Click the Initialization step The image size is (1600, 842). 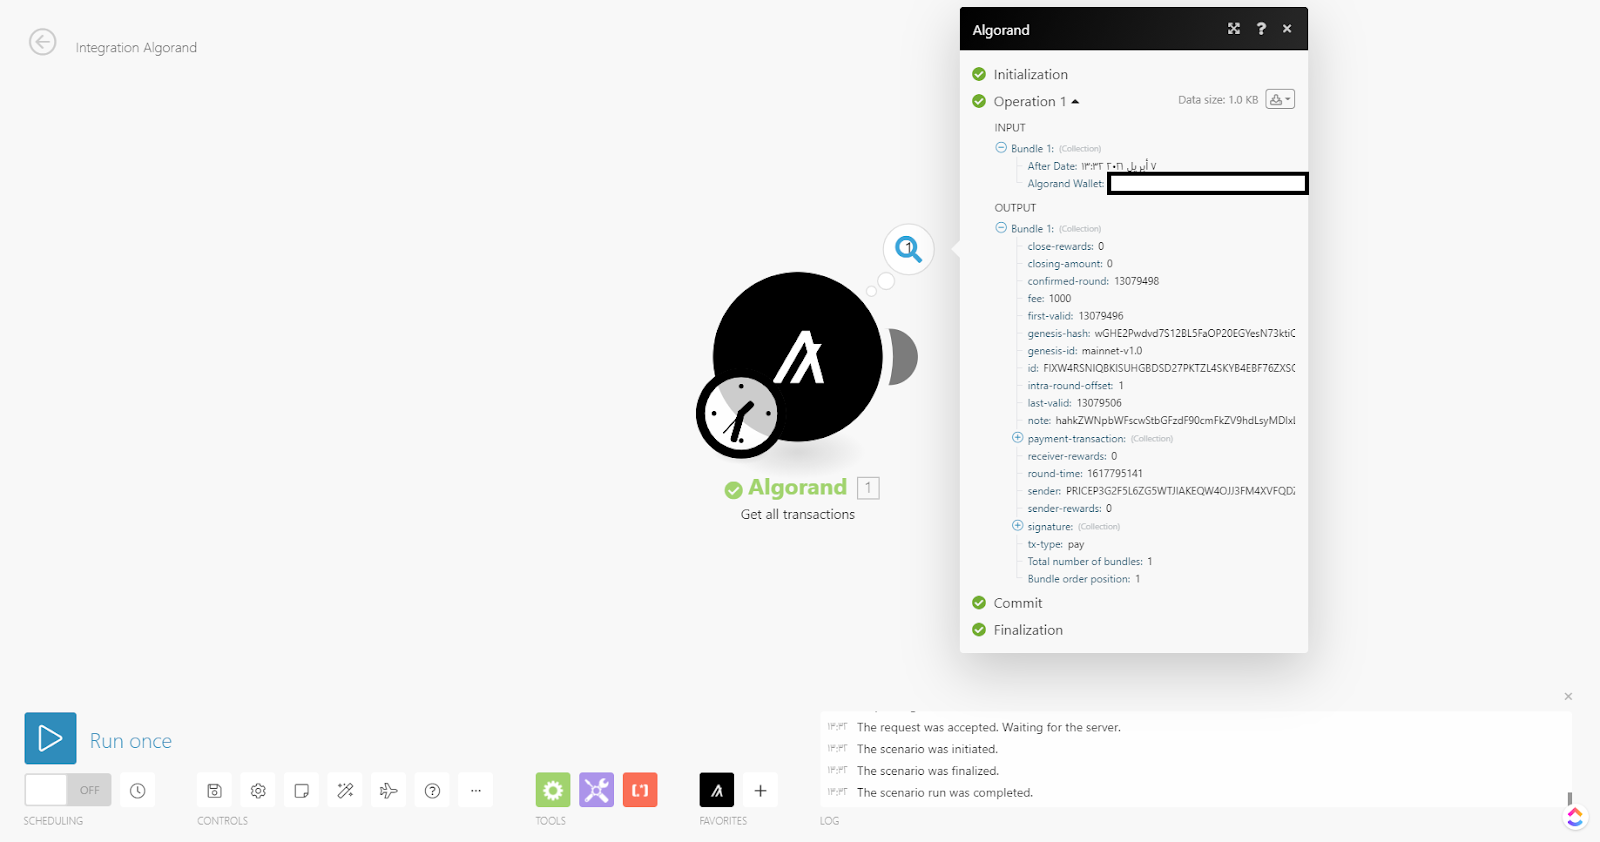pos(1030,74)
